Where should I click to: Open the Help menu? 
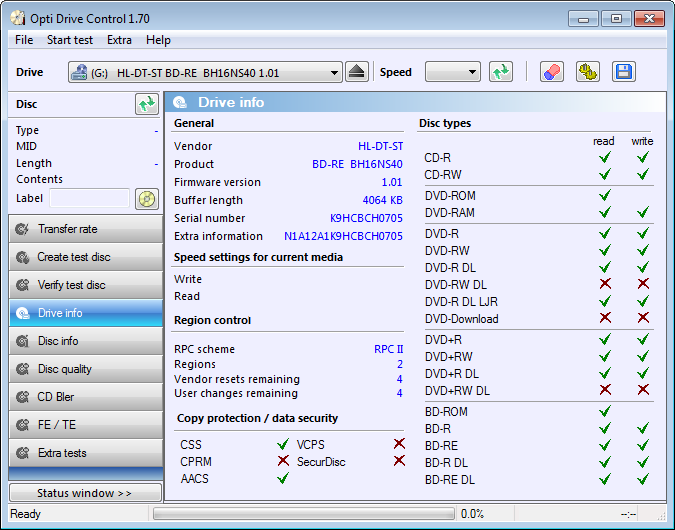158,40
